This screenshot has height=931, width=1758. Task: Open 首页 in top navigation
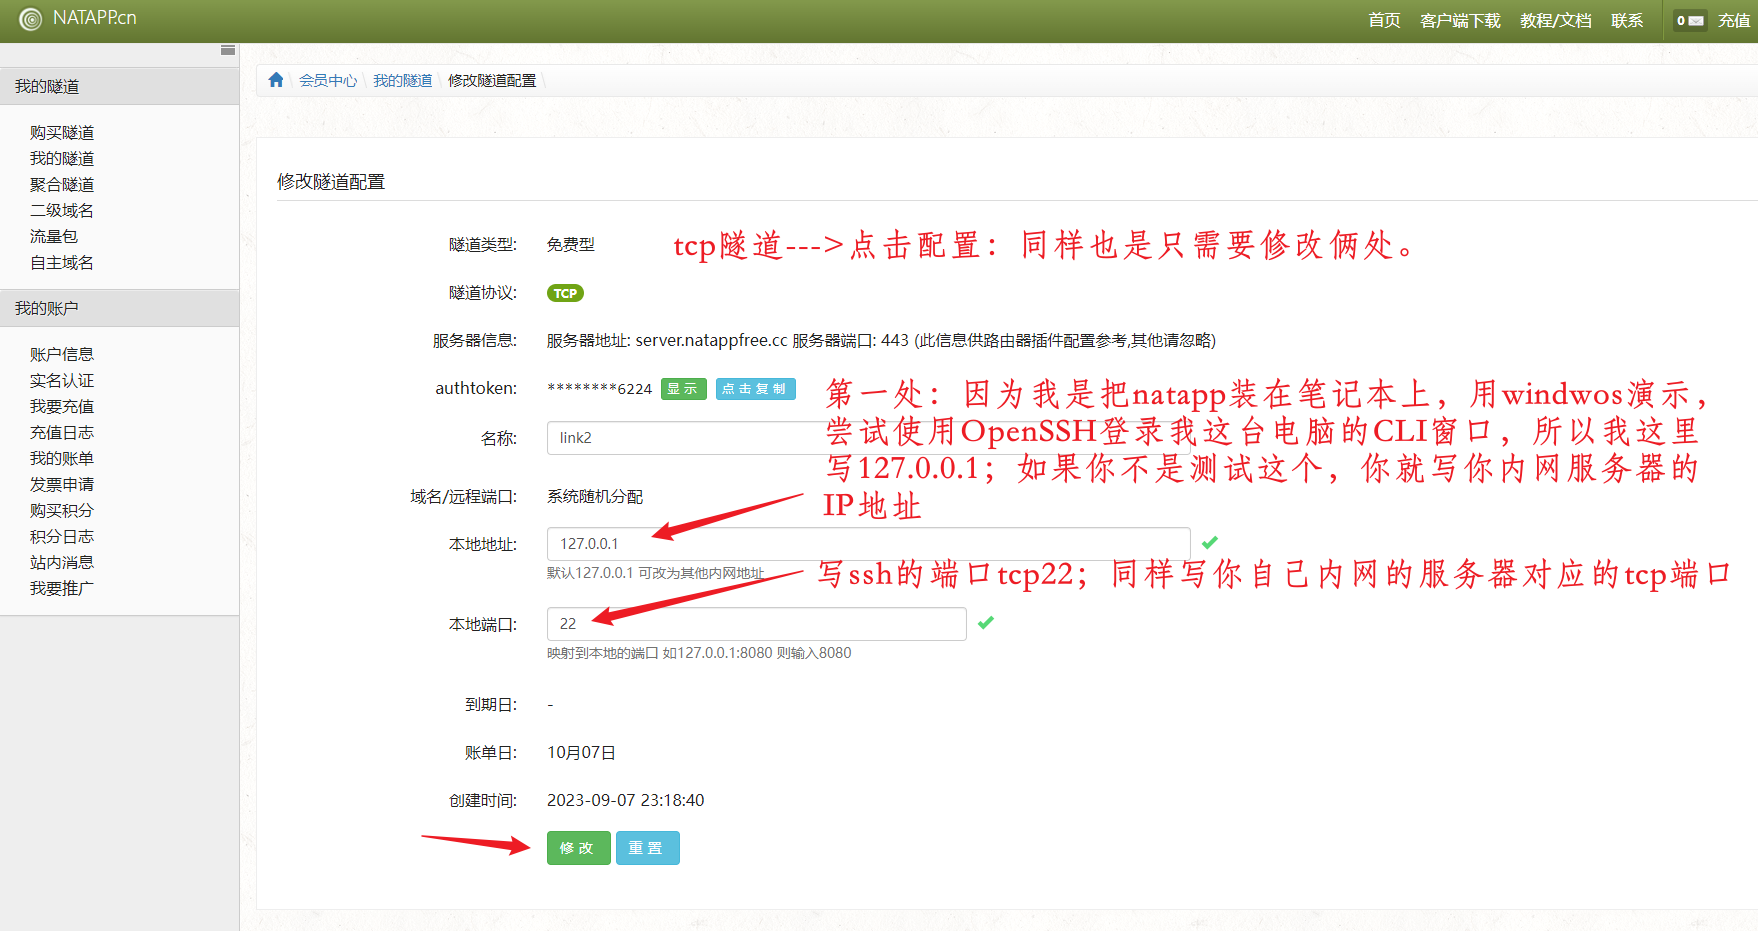1384,20
